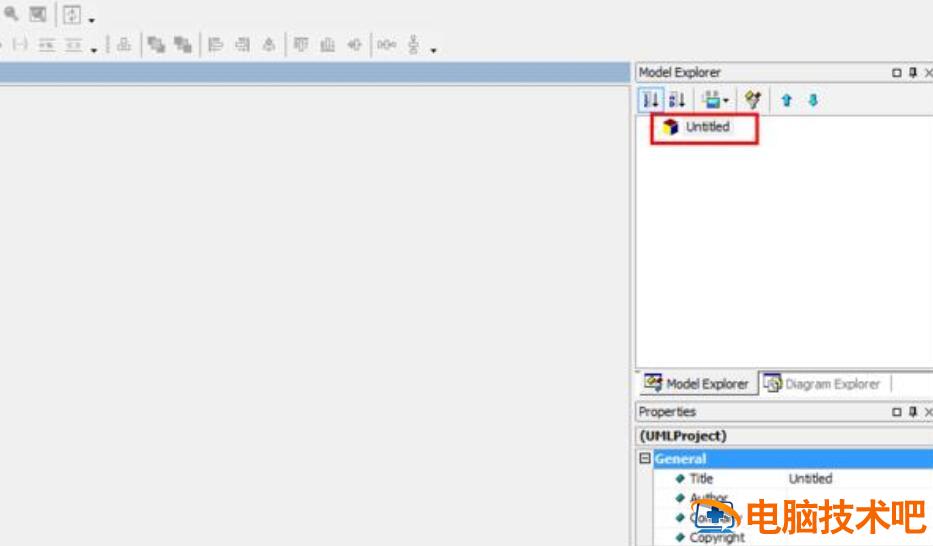
Task: Click the Space Equally Vertically icon
Action: click(x=414, y=45)
